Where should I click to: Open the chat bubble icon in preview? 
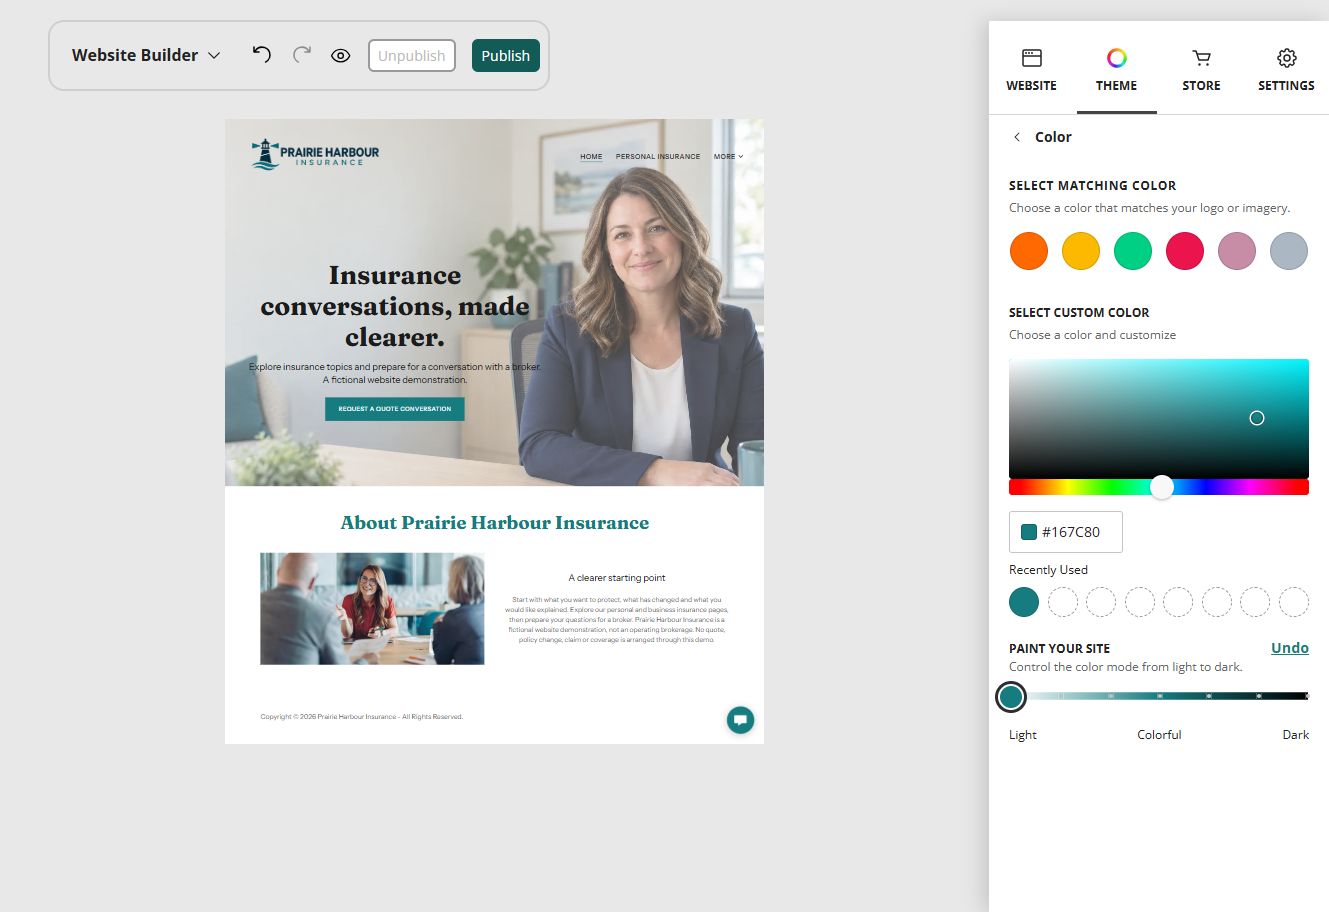pos(740,720)
